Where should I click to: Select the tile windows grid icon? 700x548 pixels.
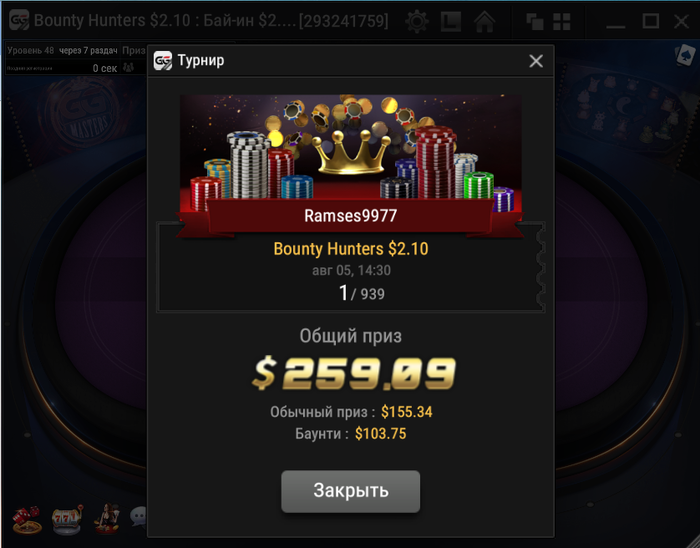[562, 21]
